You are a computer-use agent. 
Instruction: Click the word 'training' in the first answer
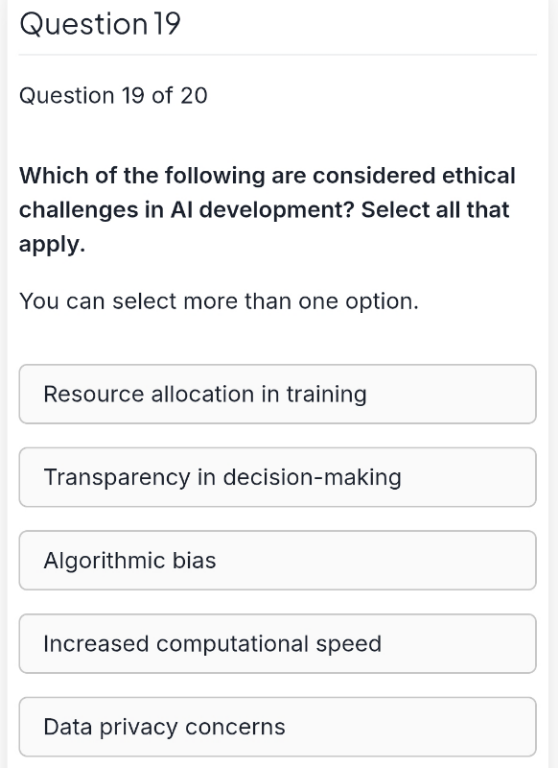coord(326,395)
